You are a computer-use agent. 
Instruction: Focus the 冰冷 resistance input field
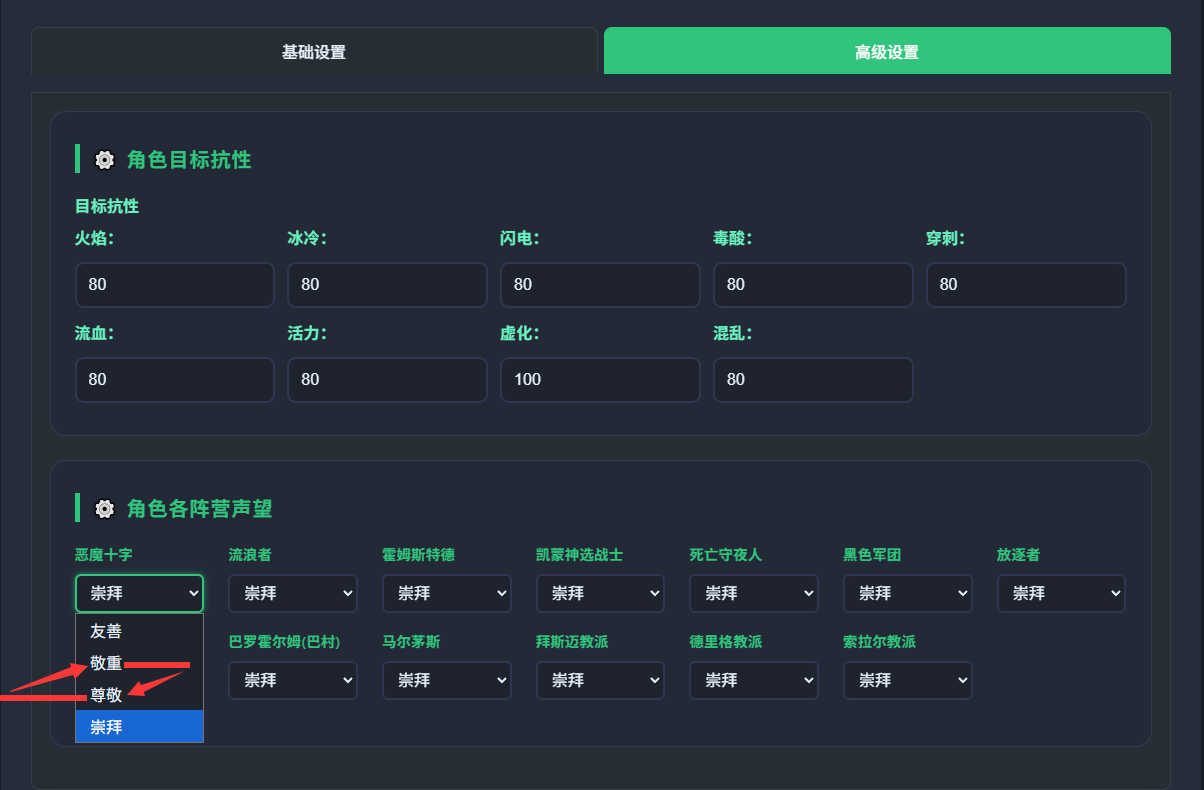click(387, 285)
